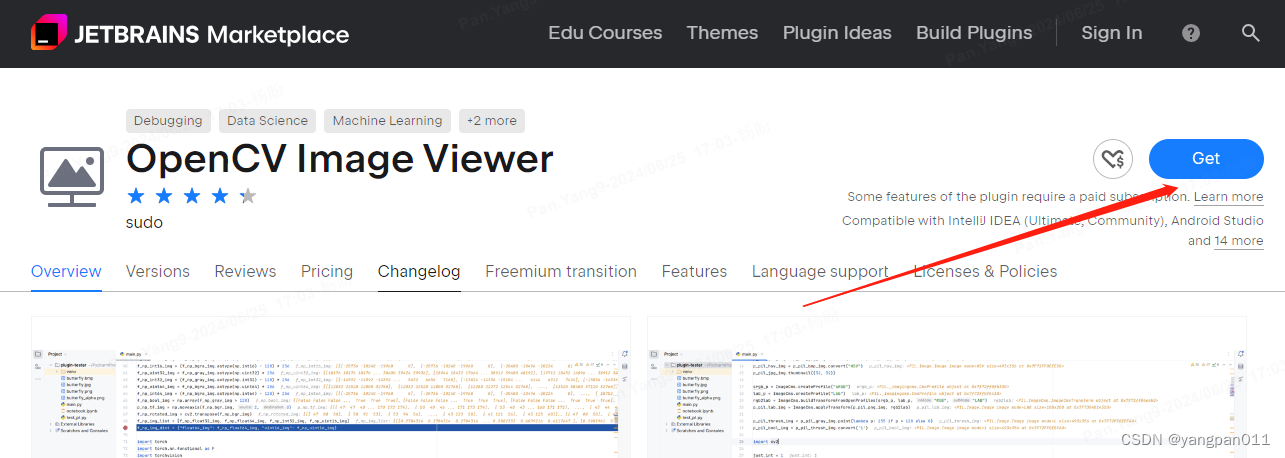
Task: Open the Language support tab
Action: tap(820, 271)
